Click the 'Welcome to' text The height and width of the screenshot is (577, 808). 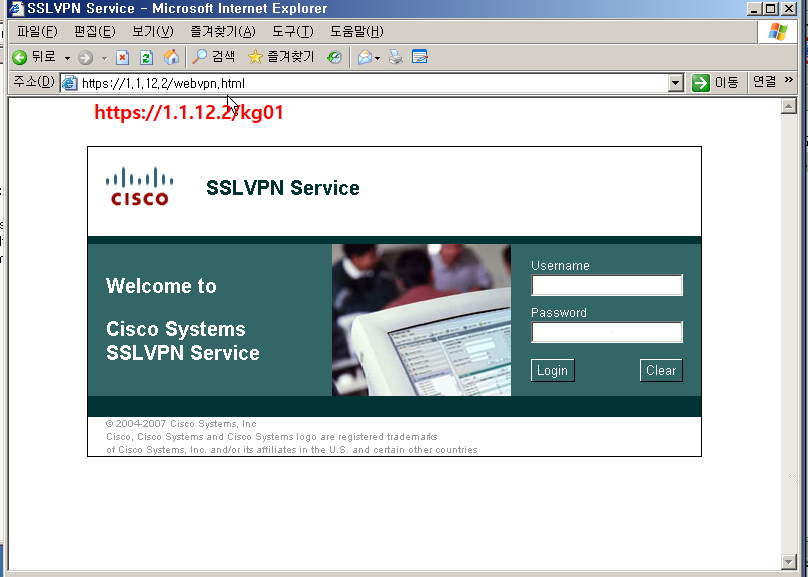pyautogui.click(x=161, y=286)
